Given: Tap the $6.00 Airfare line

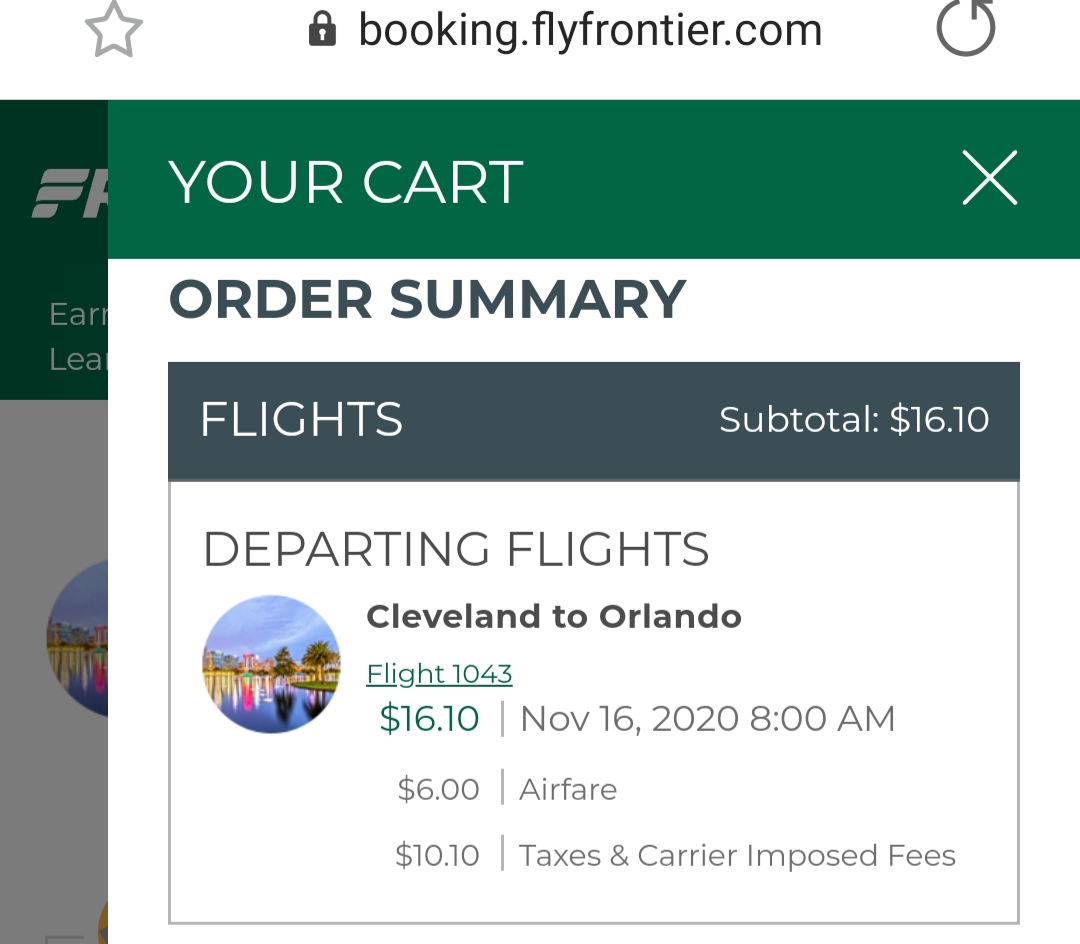Looking at the screenshot, I should point(507,789).
